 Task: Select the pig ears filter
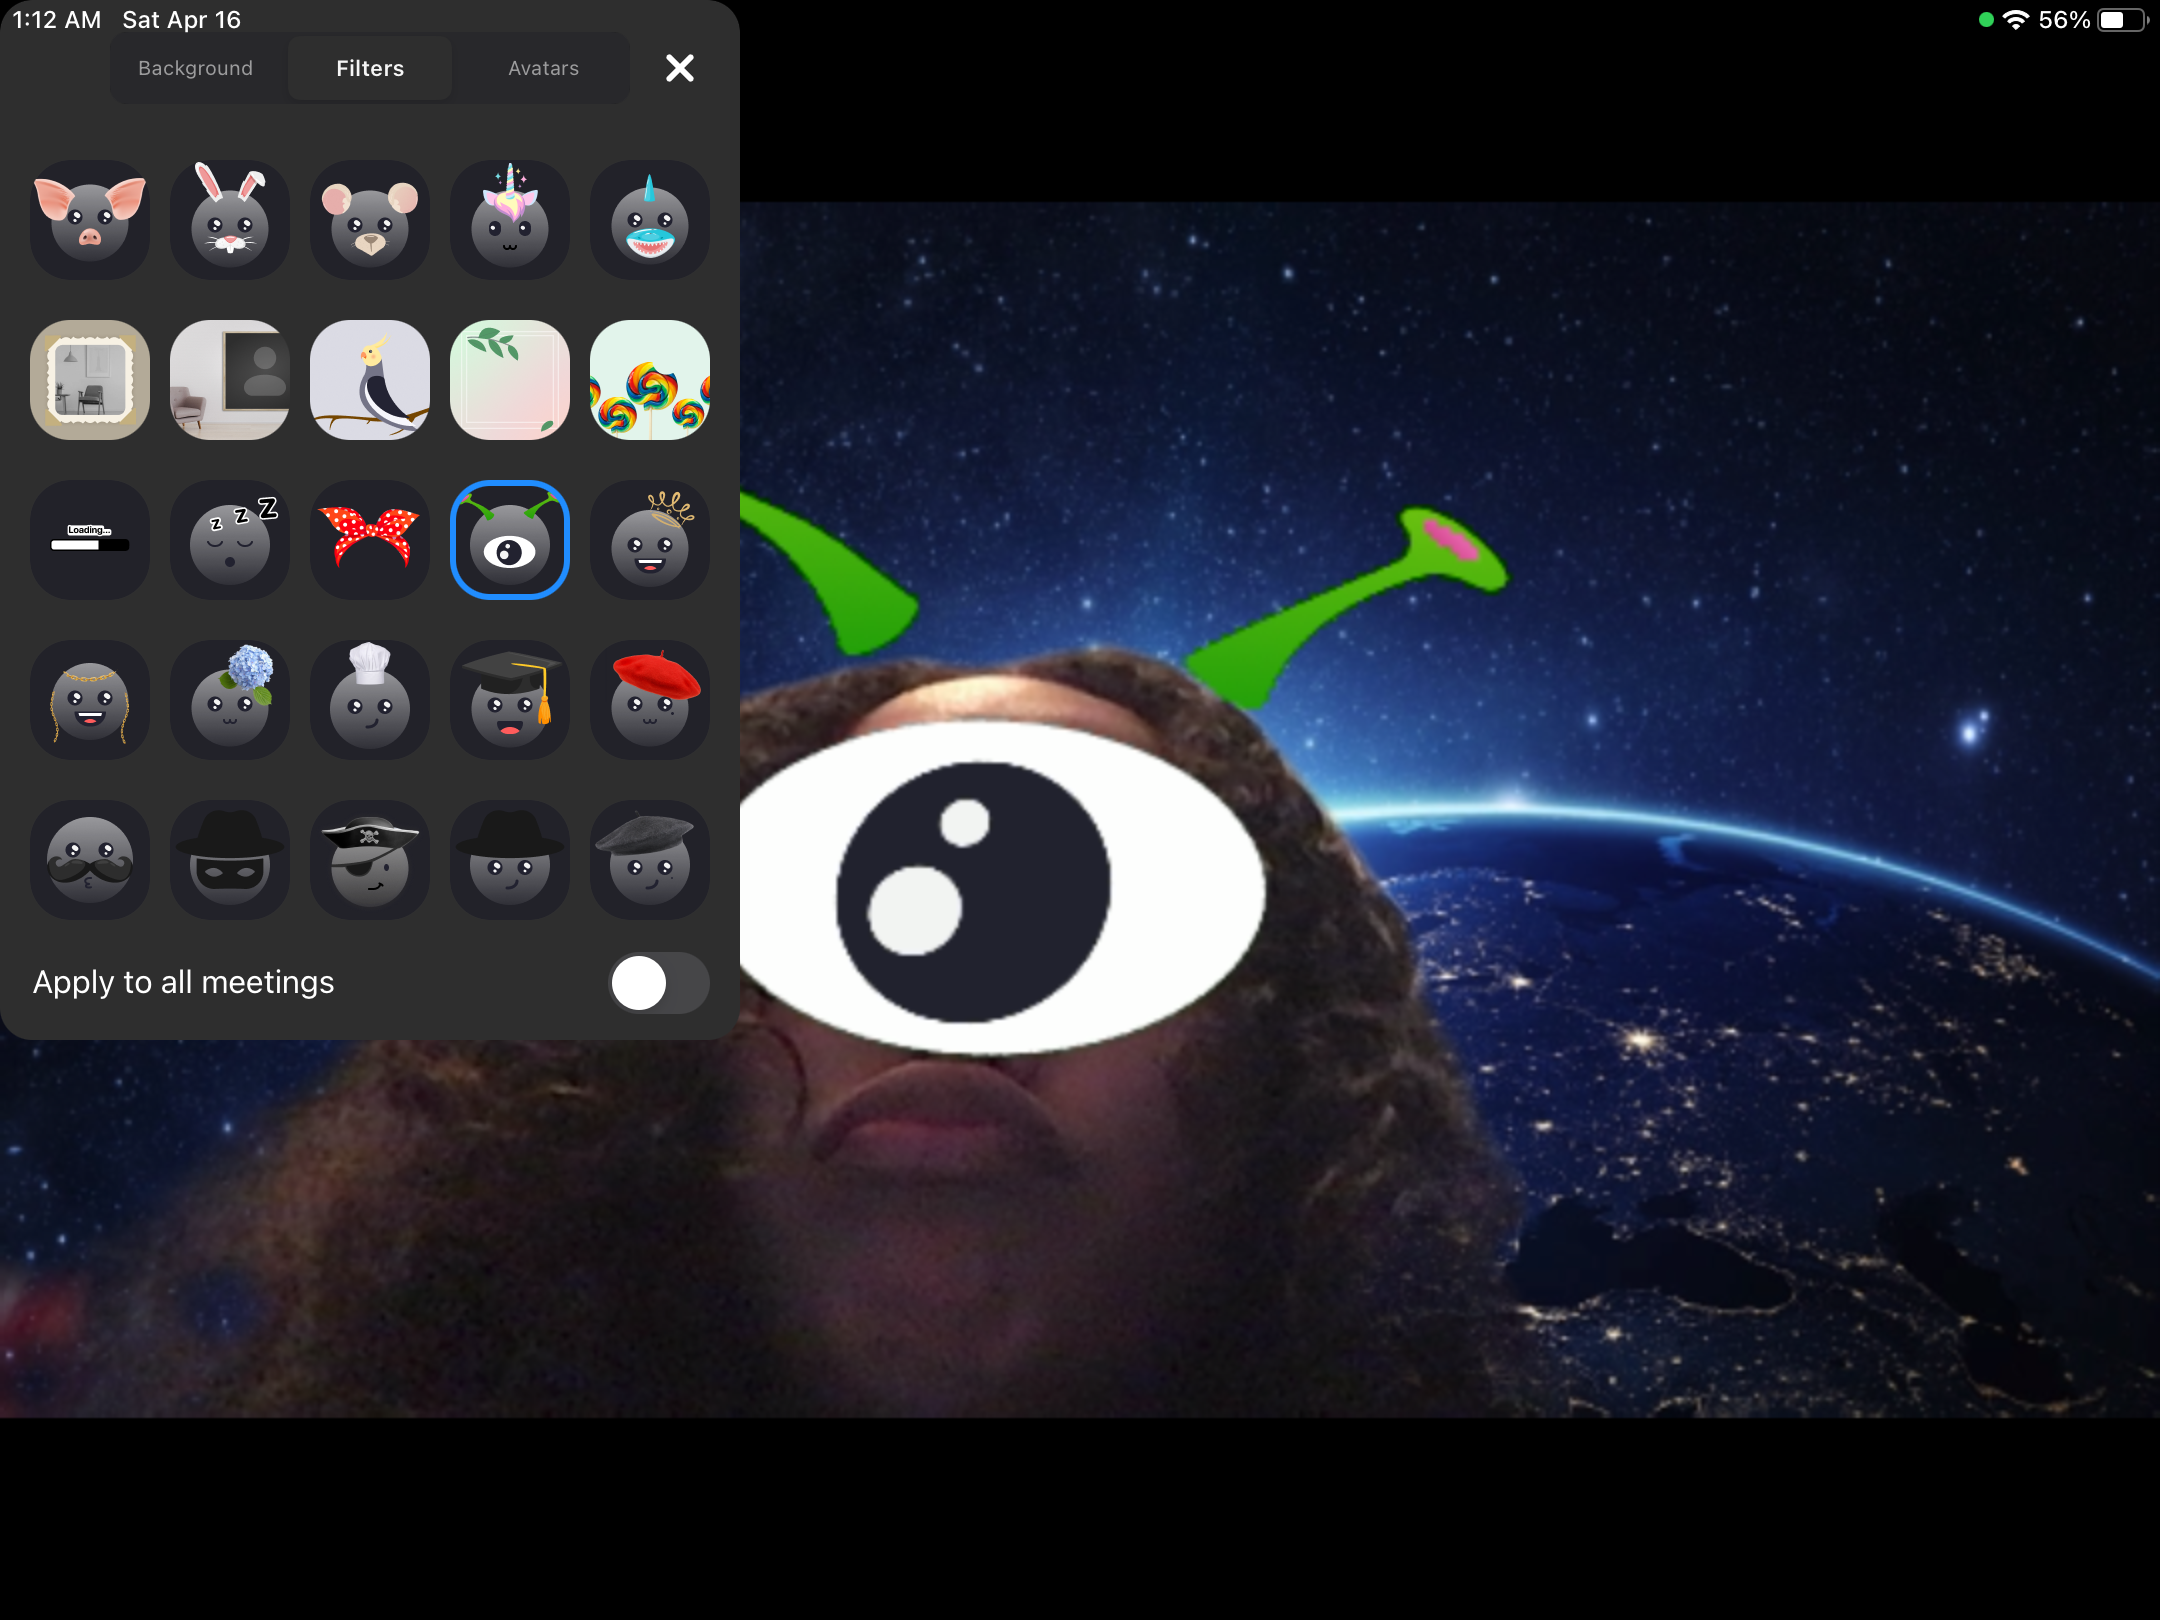[90, 220]
